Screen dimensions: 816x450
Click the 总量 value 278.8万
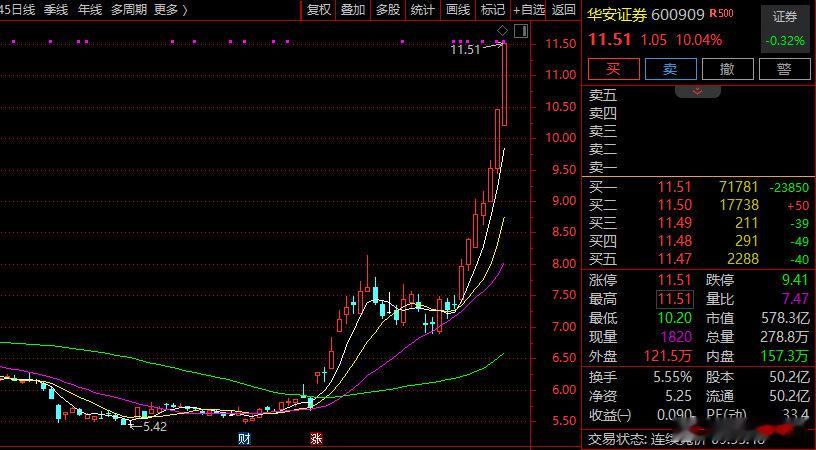pos(785,337)
